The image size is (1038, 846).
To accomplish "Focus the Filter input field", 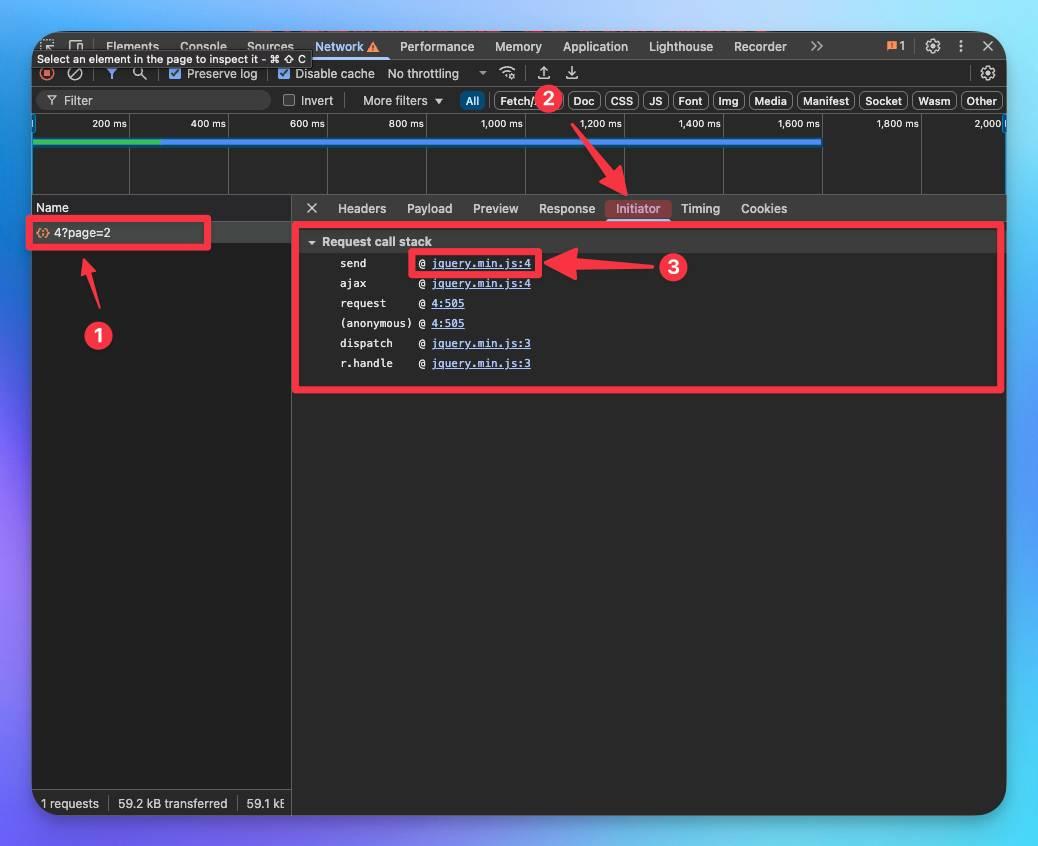I will pyautogui.click(x=152, y=101).
